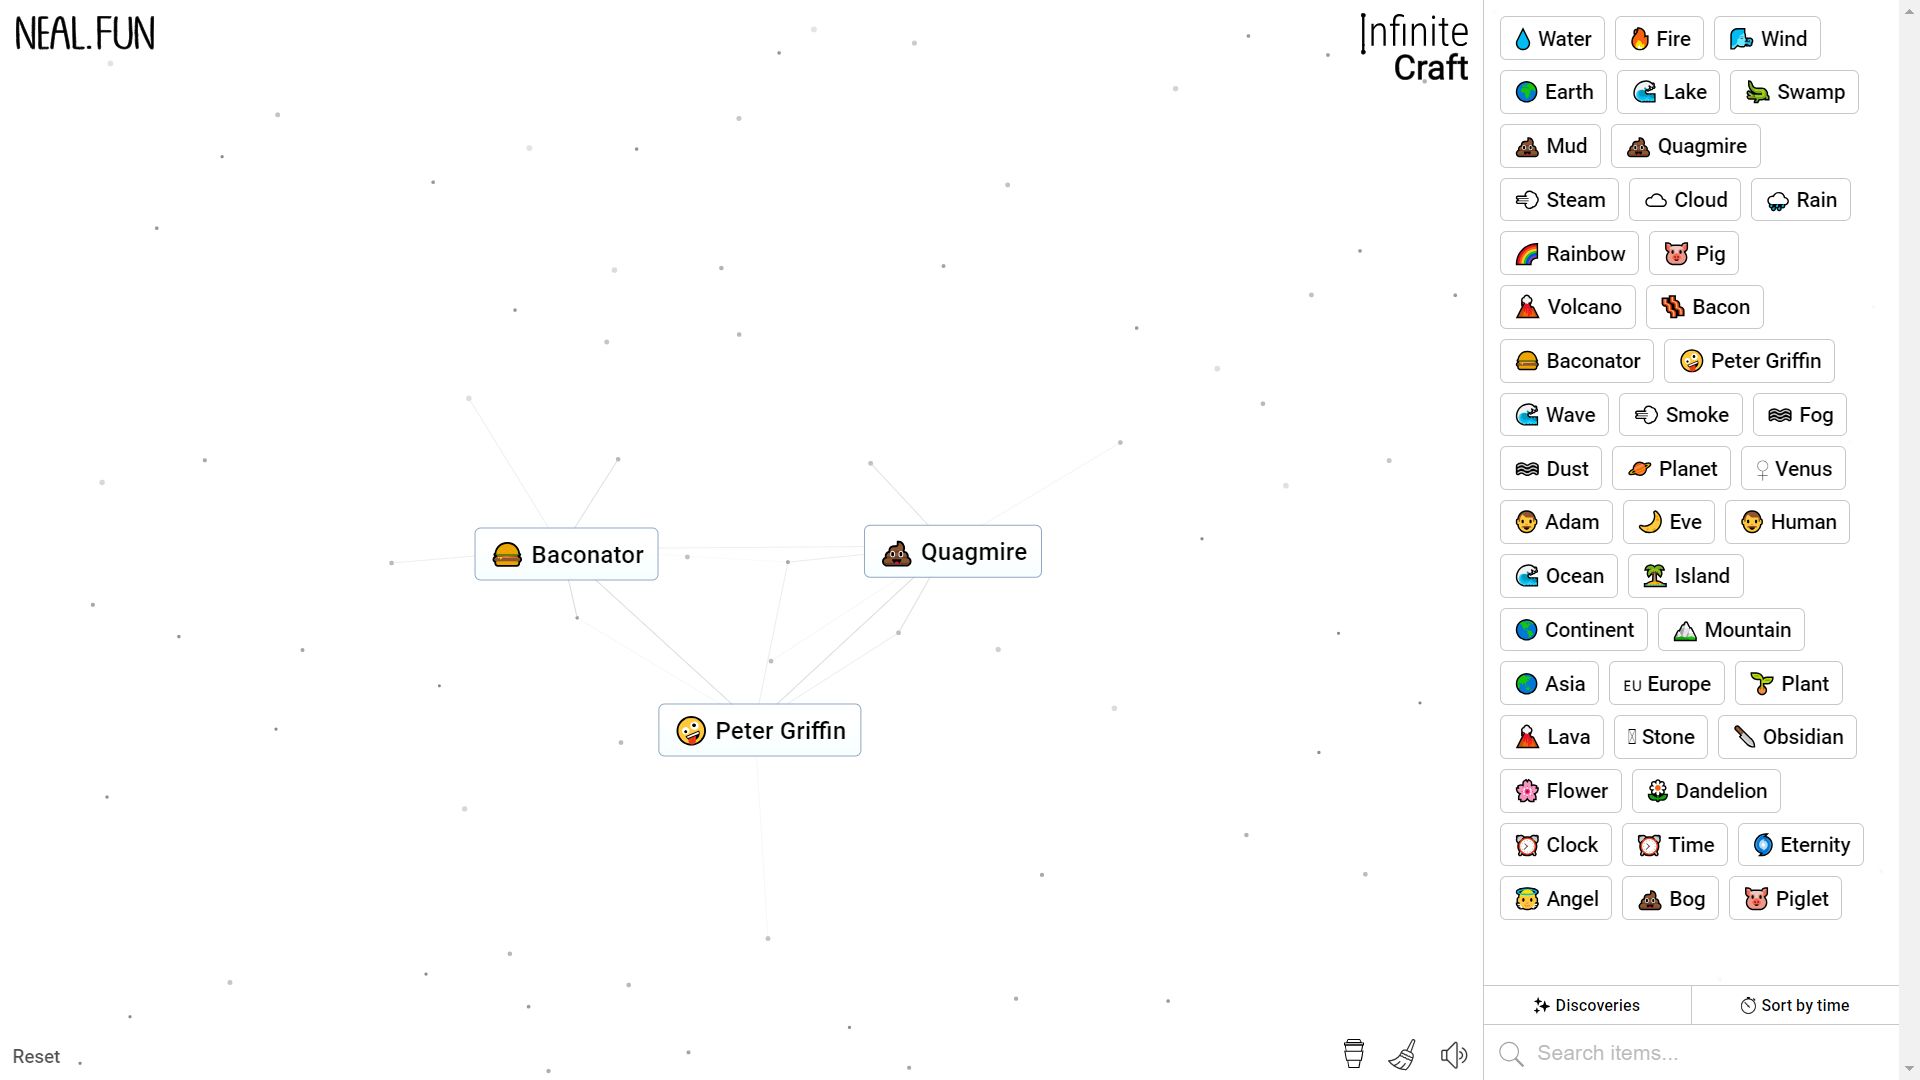Click the Peter Griffin element
Screen dimensions: 1920x1080
coord(760,729)
